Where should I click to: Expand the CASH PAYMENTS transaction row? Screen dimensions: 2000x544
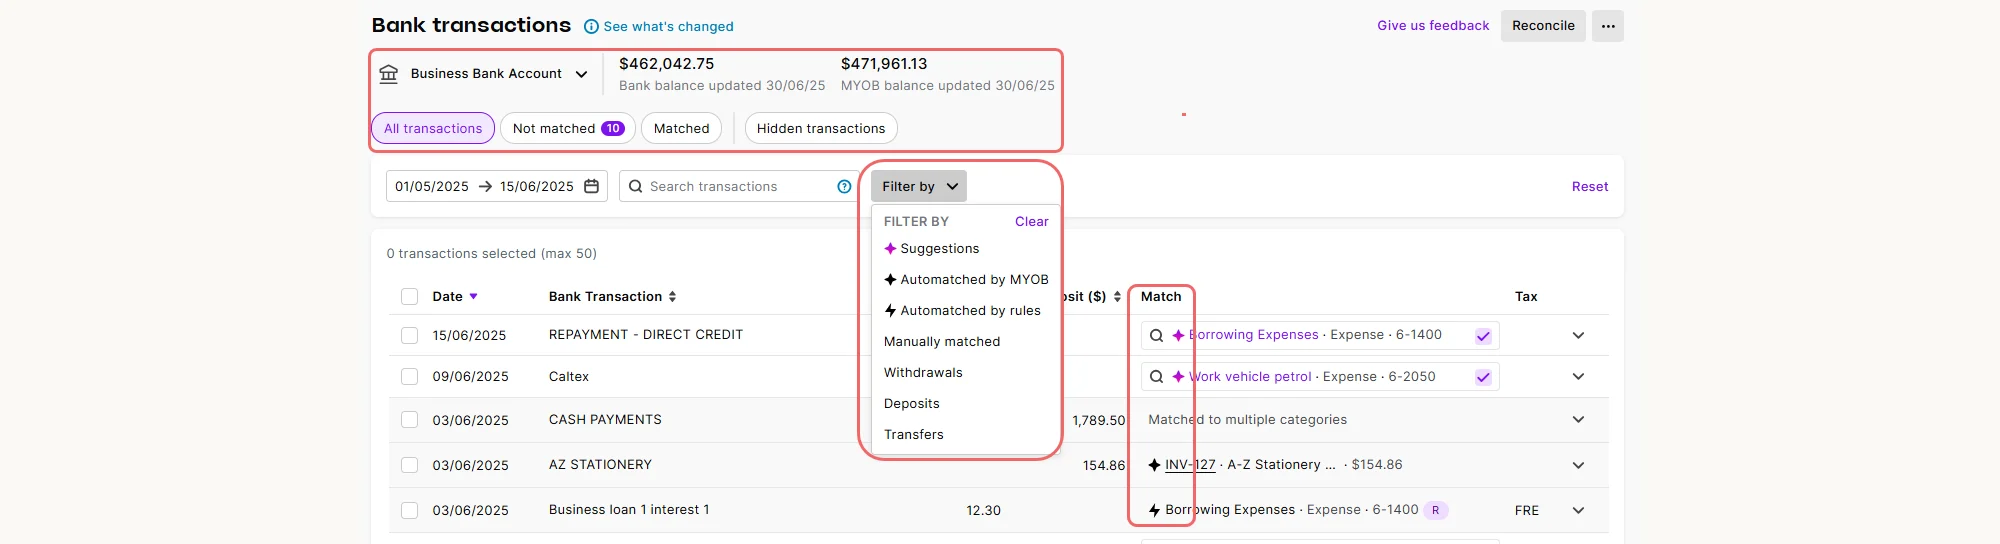tap(1578, 420)
